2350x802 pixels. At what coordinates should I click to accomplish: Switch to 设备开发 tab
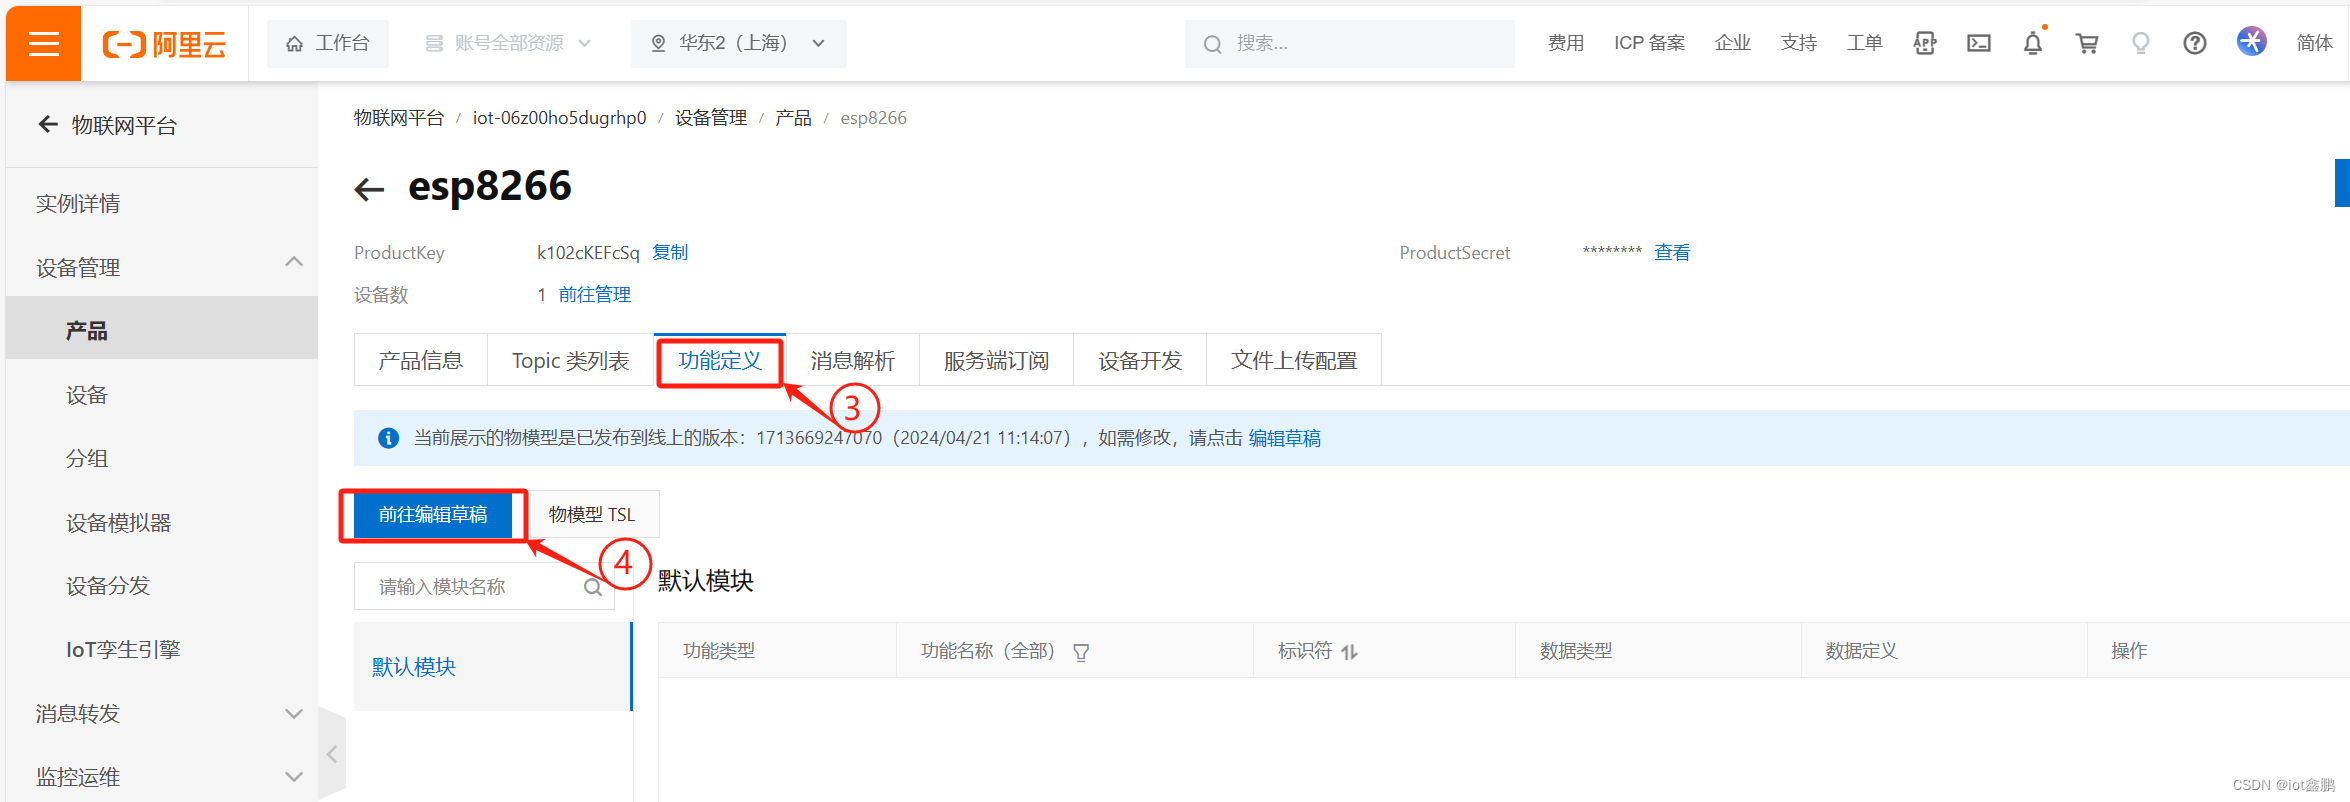pyautogui.click(x=1140, y=360)
